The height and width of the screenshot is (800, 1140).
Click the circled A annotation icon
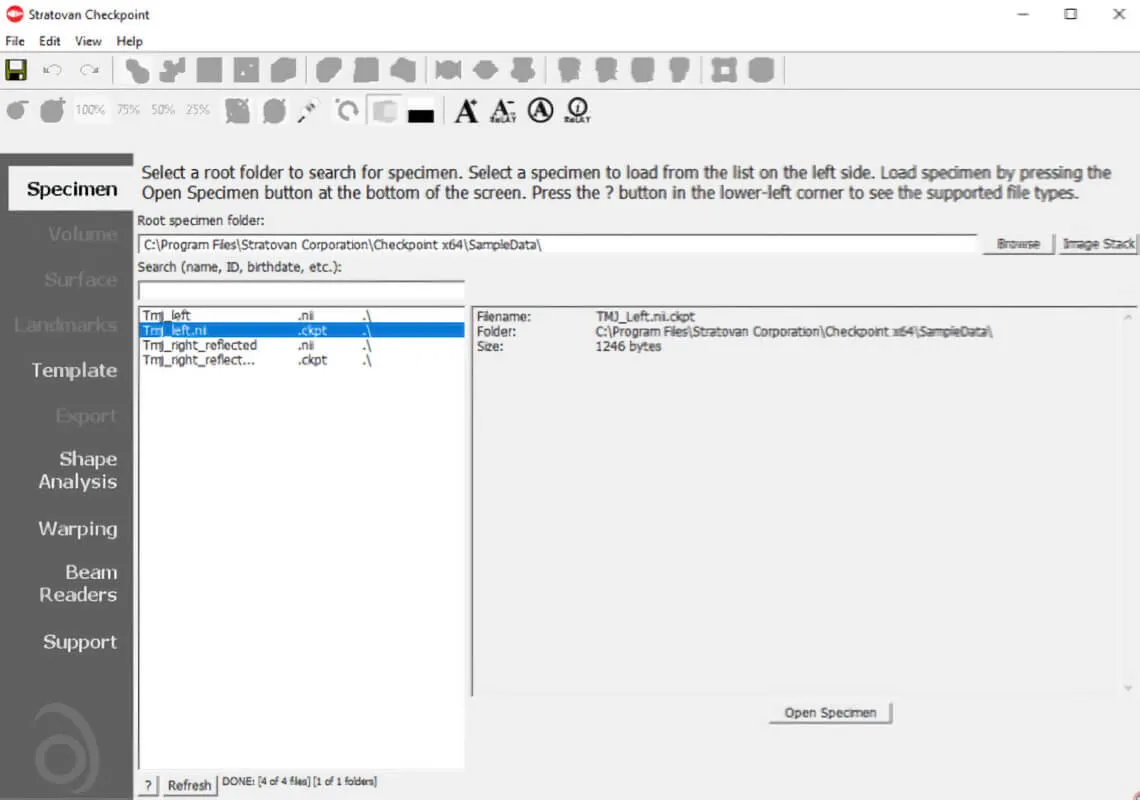pos(540,110)
